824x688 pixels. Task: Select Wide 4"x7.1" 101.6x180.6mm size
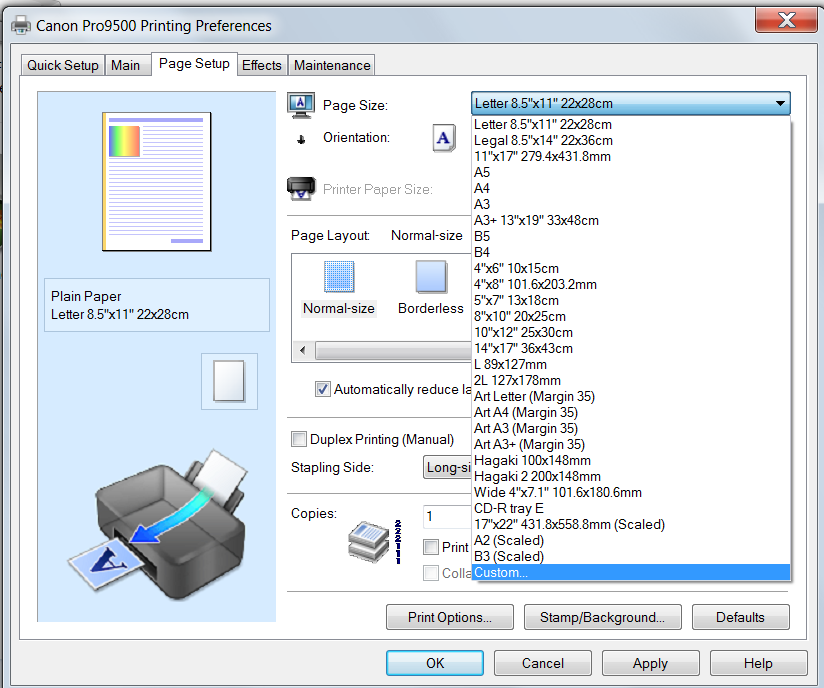[x=631, y=492]
